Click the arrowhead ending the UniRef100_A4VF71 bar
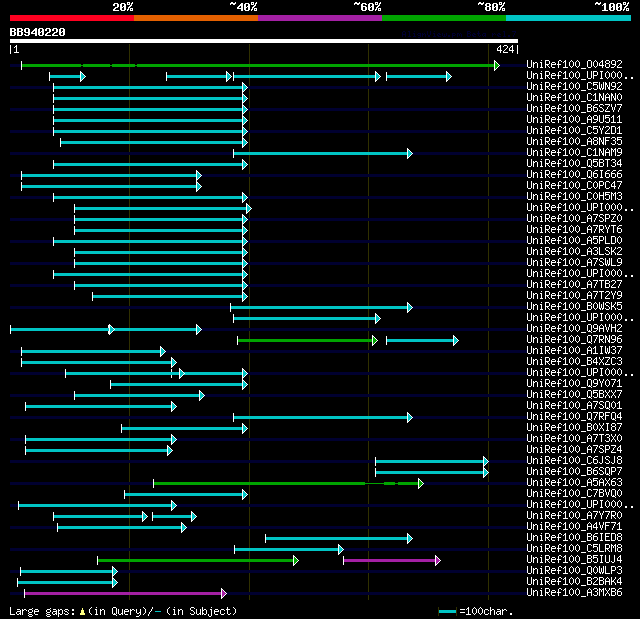This screenshot has height=619, width=640. click(184, 528)
